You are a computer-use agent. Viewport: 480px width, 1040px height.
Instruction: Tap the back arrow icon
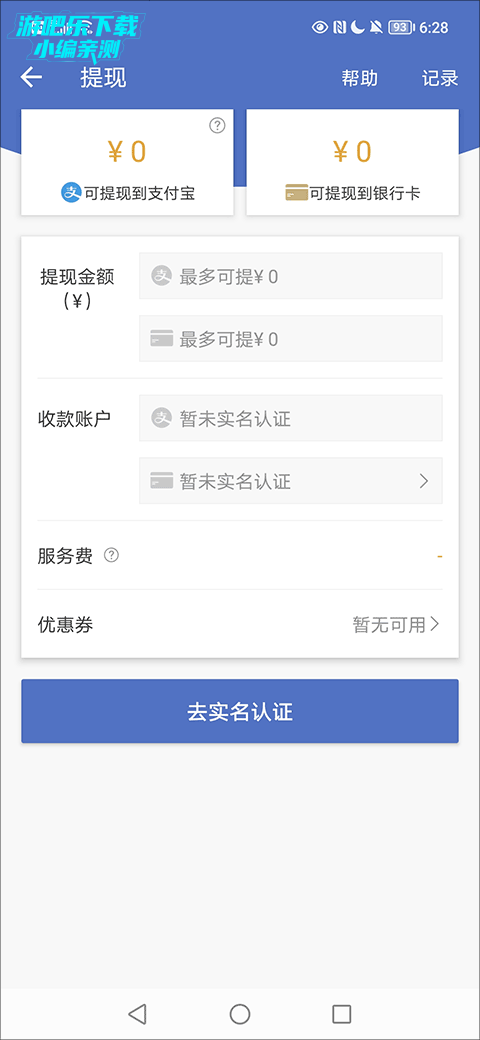point(31,78)
